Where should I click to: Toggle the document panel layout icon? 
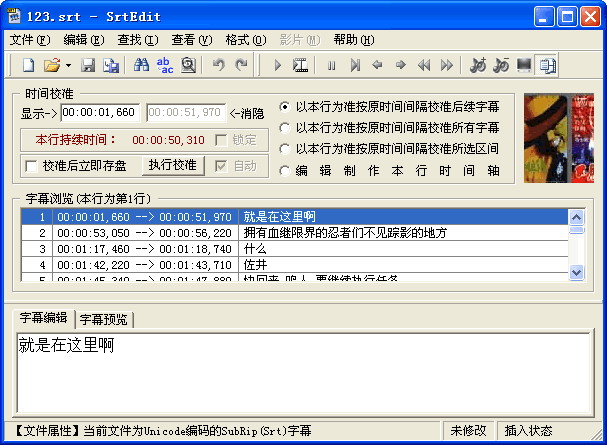547,65
